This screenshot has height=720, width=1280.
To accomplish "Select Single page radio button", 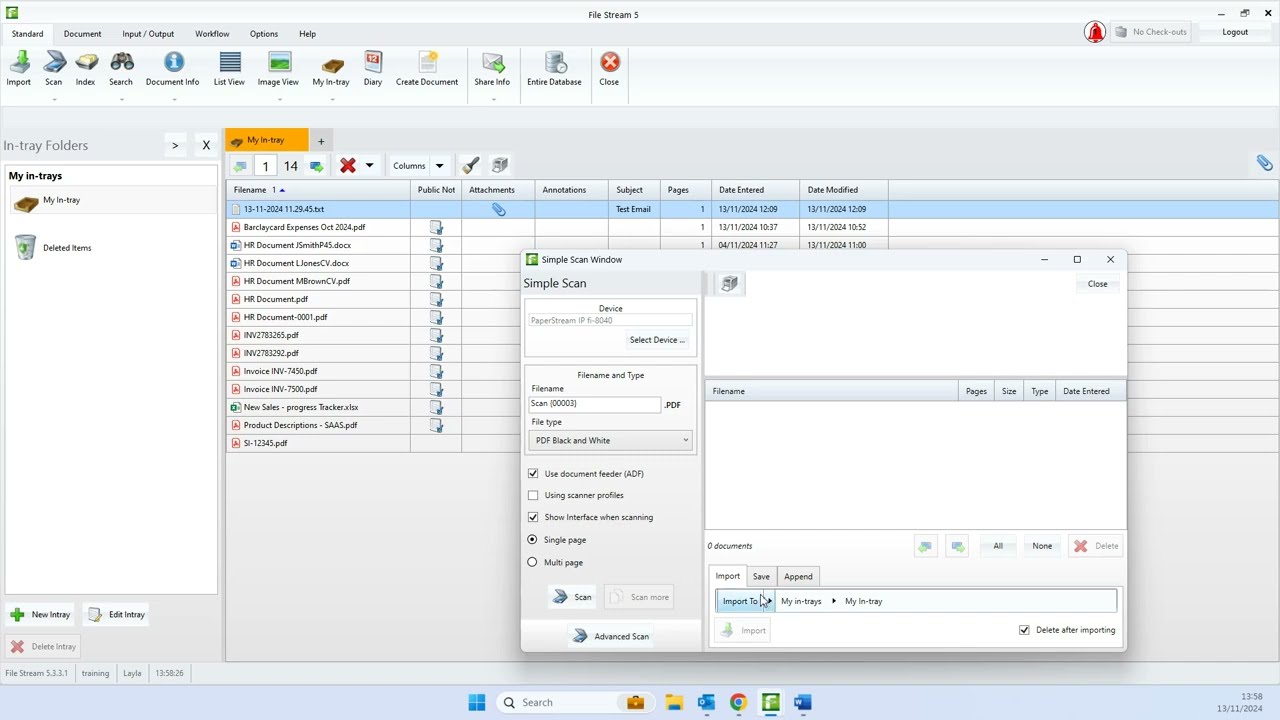I will 532,540.
